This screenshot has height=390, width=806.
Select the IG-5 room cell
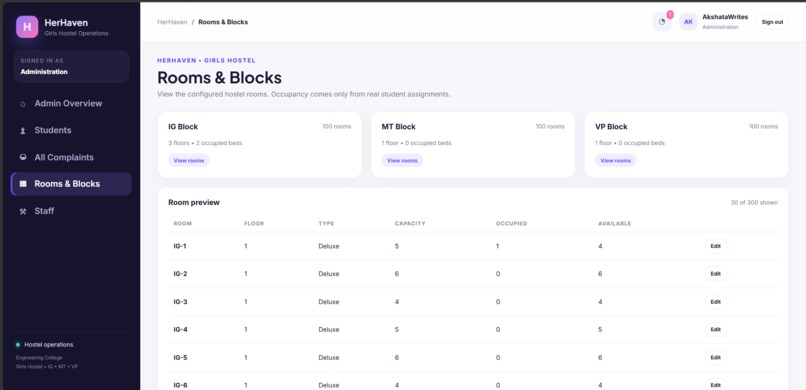(x=180, y=357)
